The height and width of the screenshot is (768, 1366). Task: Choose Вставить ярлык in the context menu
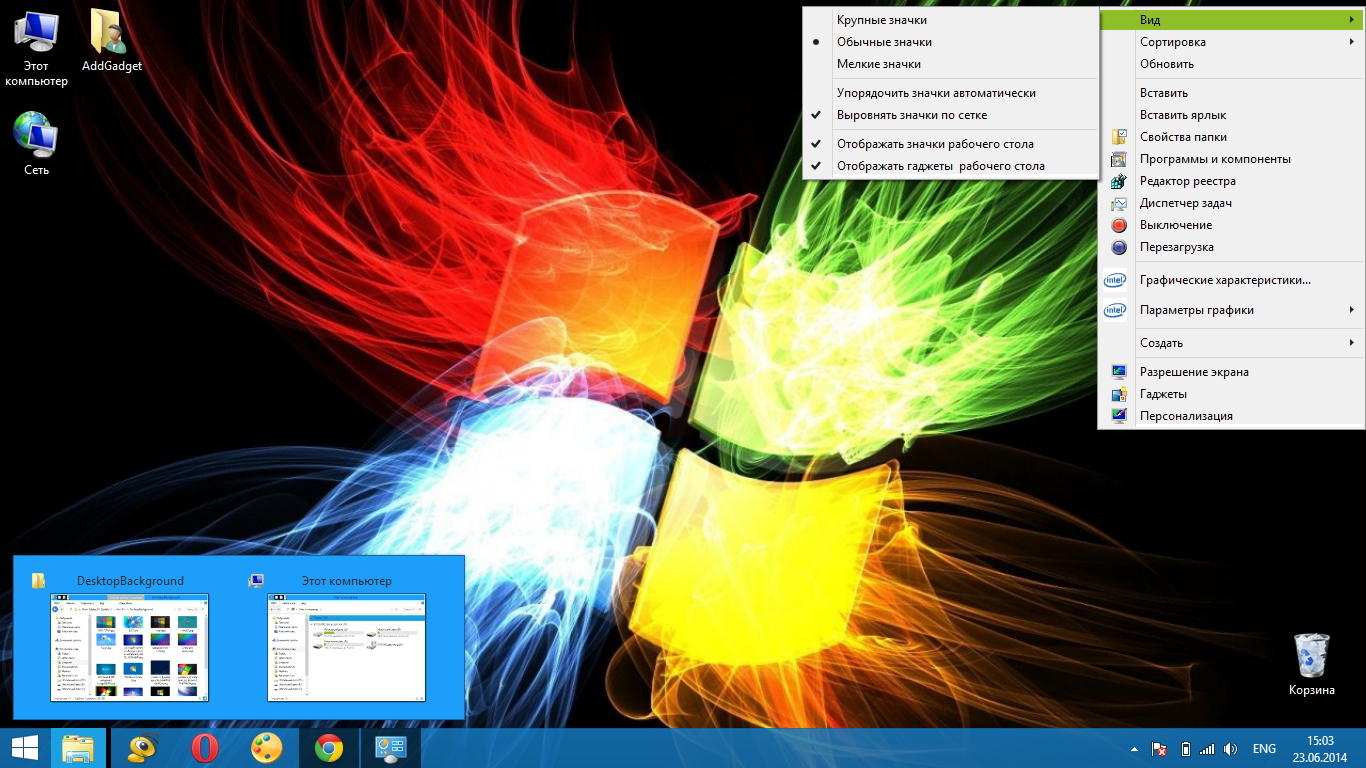[1231, 115]
